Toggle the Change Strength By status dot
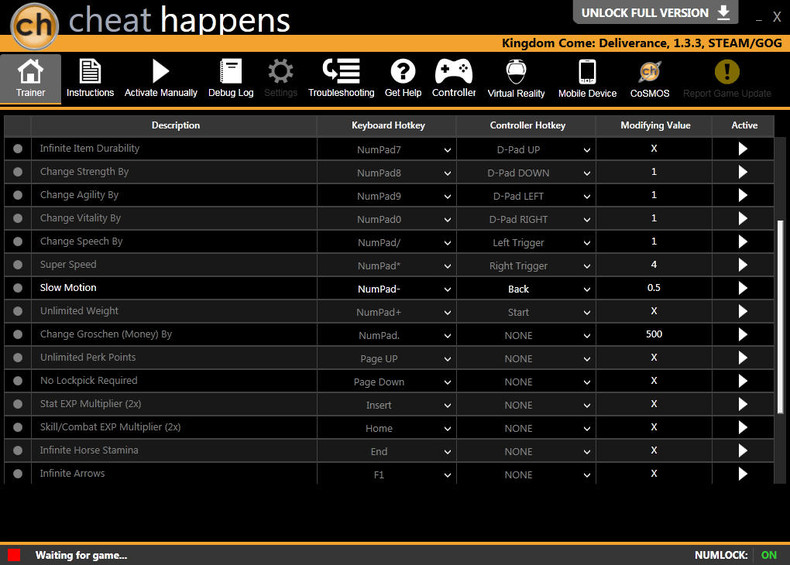 [18, 172]
